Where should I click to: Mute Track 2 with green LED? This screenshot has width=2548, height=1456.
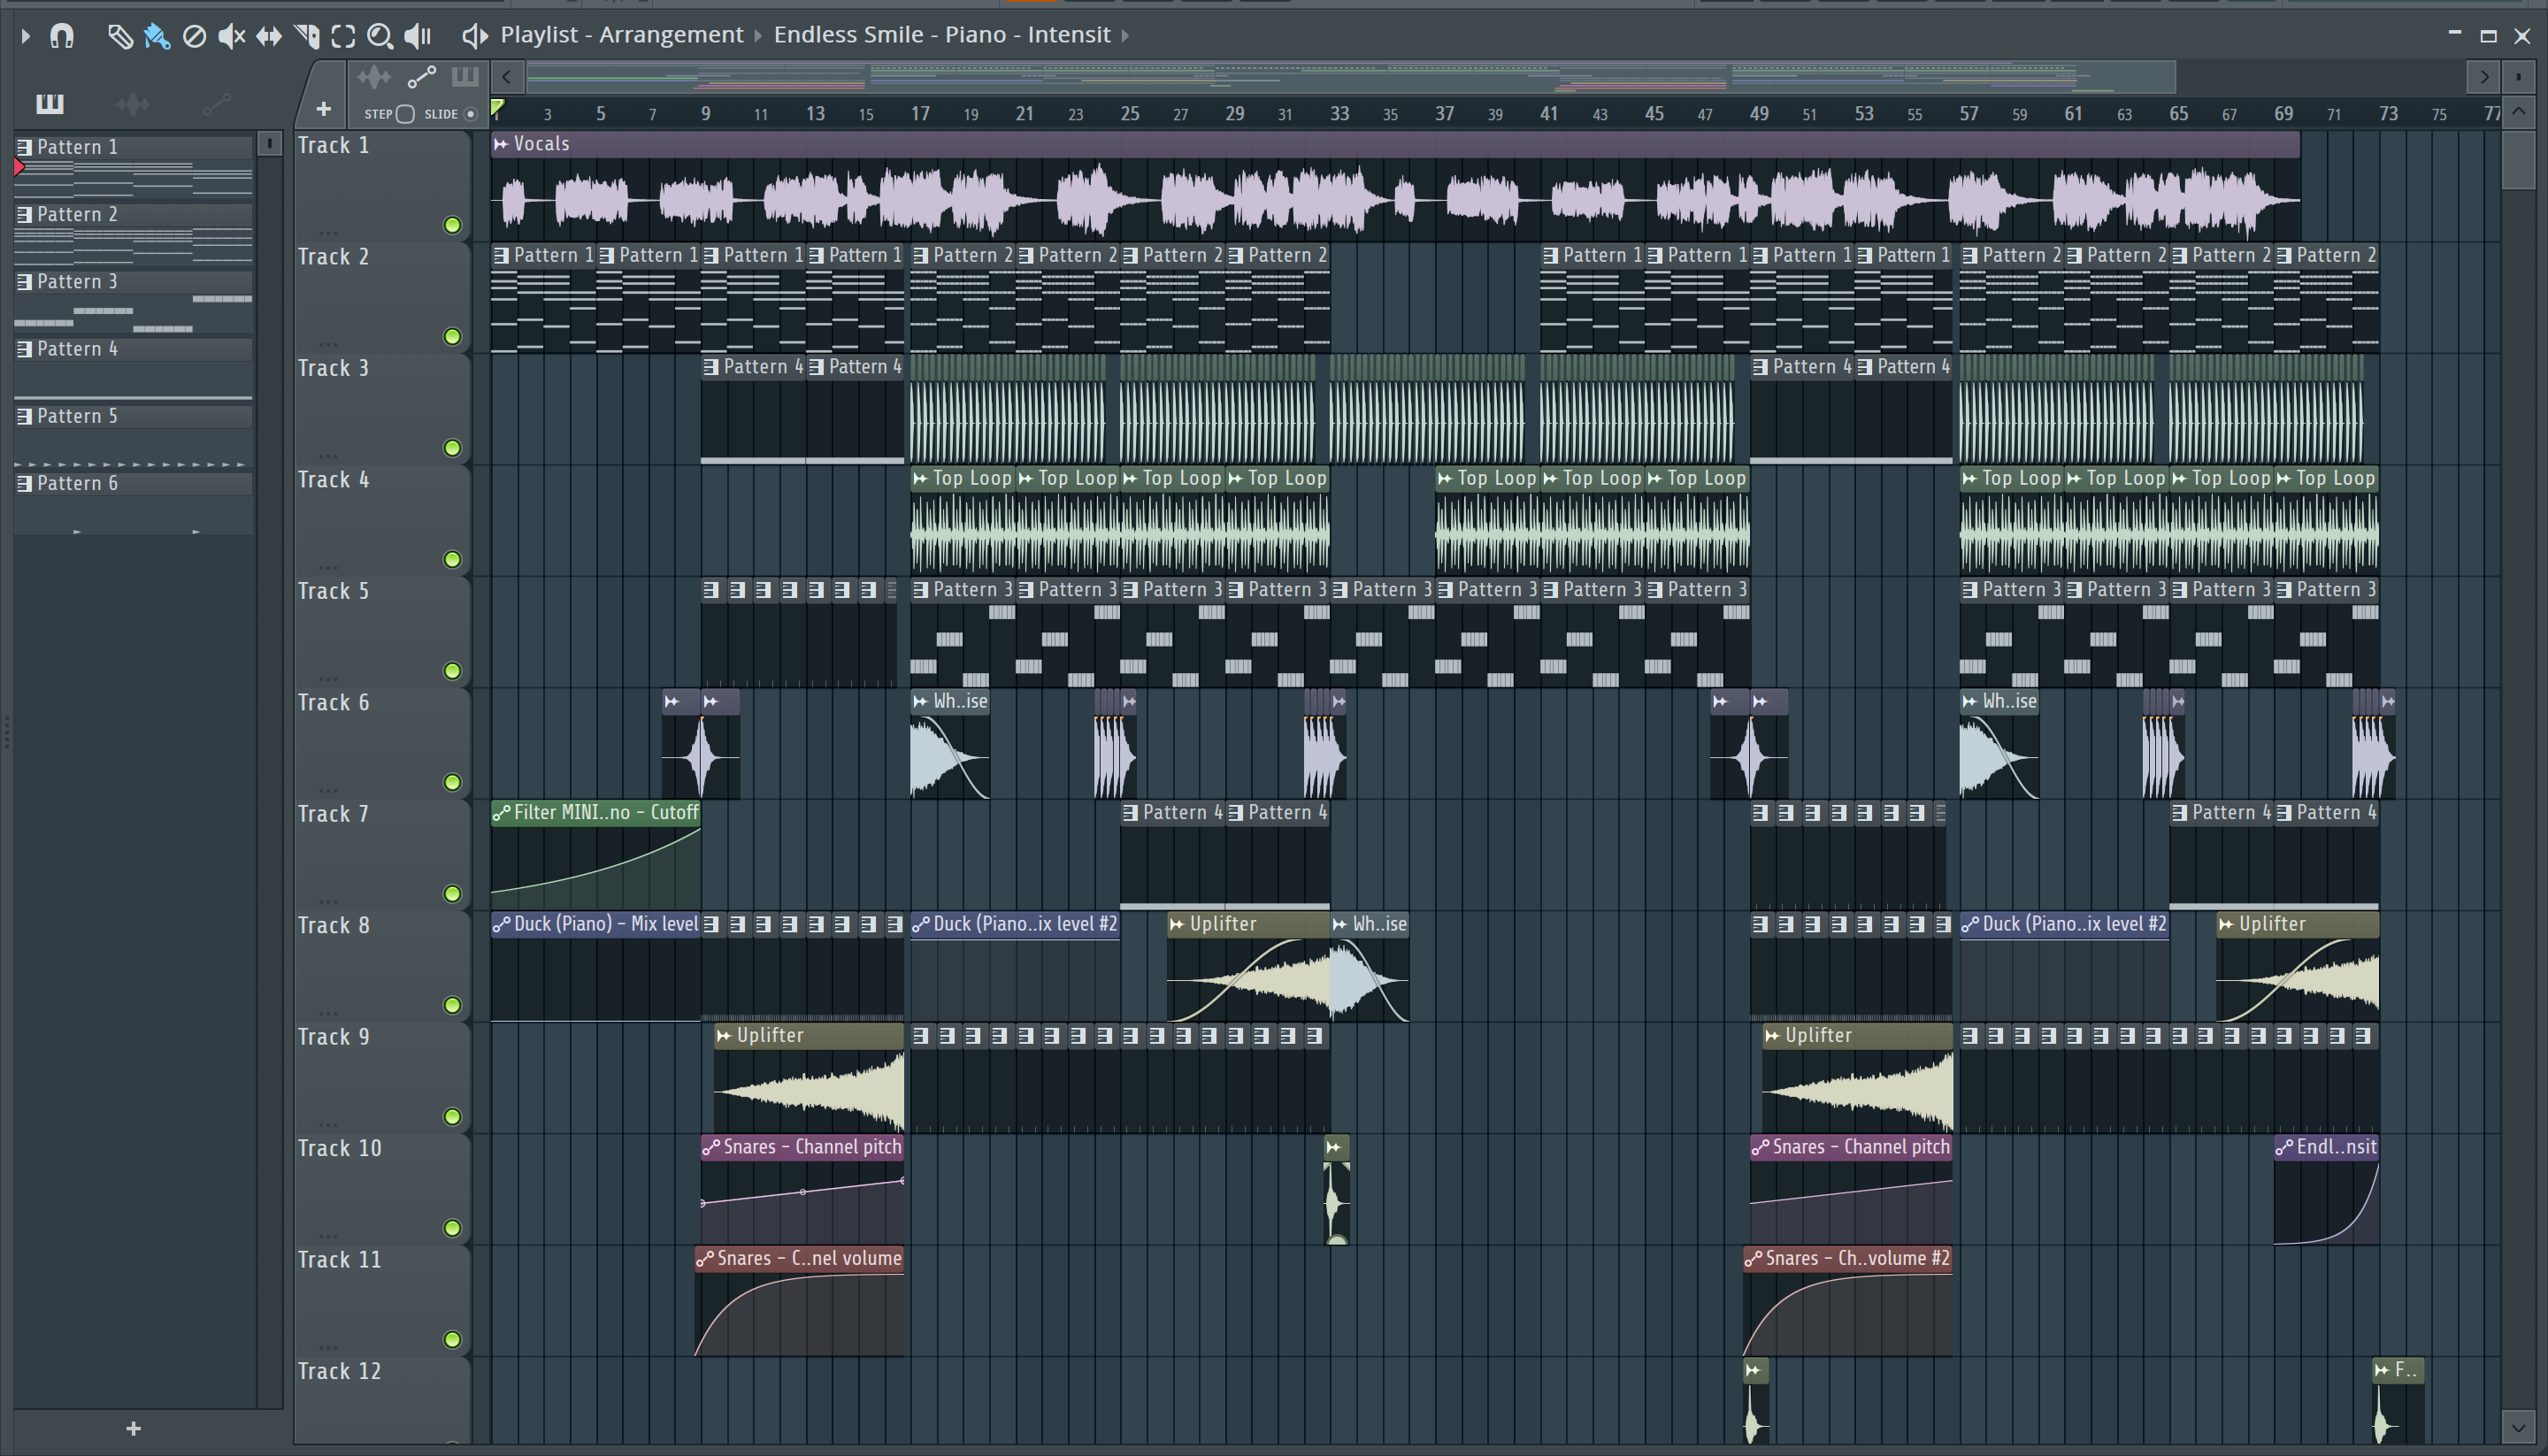pyautogui.click(x=452, y=337)
